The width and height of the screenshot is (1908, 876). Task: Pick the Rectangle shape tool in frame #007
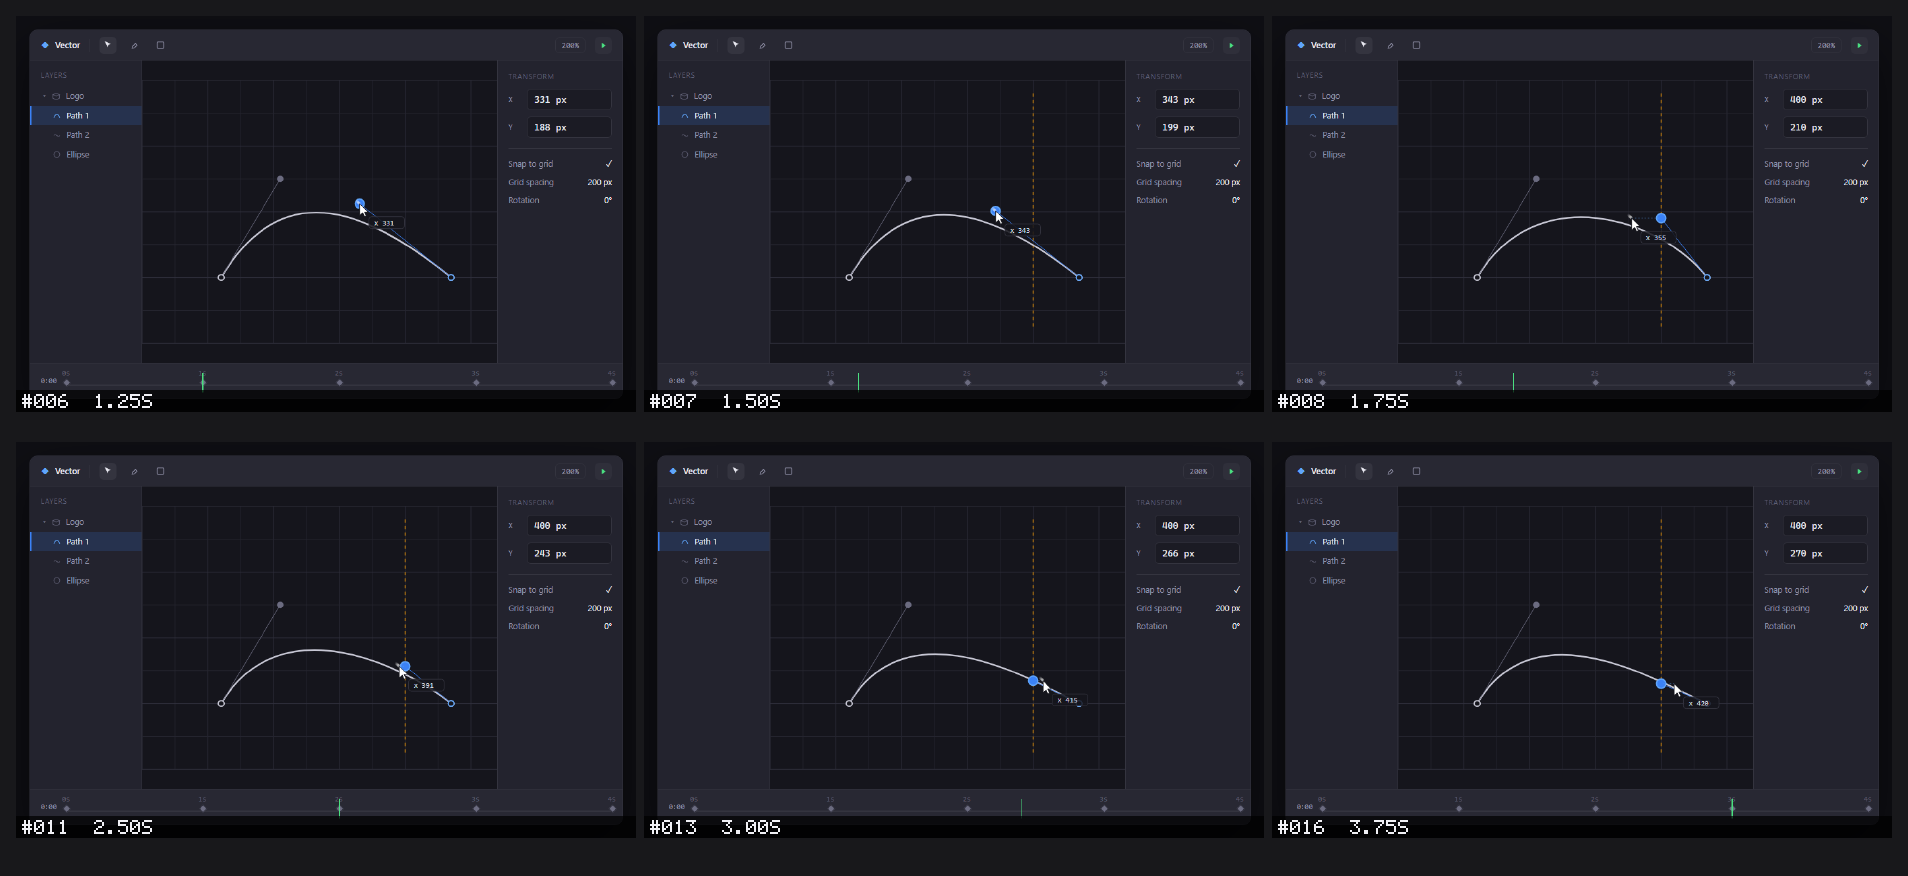pos(788,45)
